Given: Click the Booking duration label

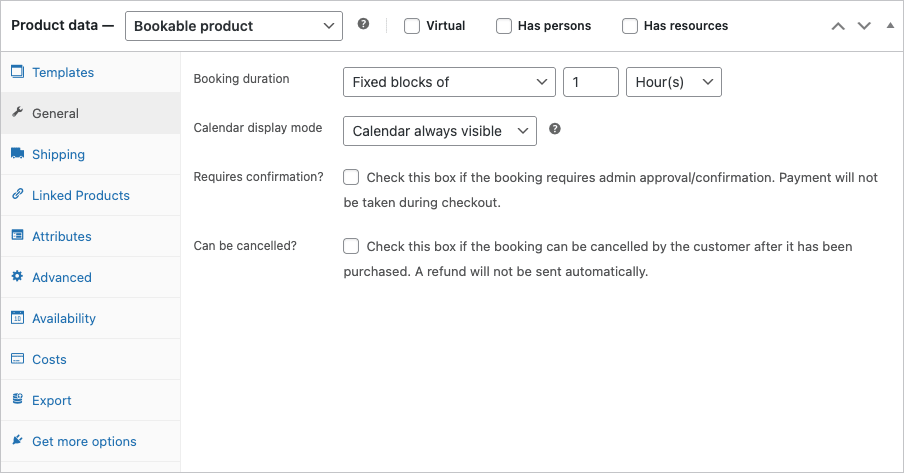Looking at the screenshot, I should tap(242, 79).
